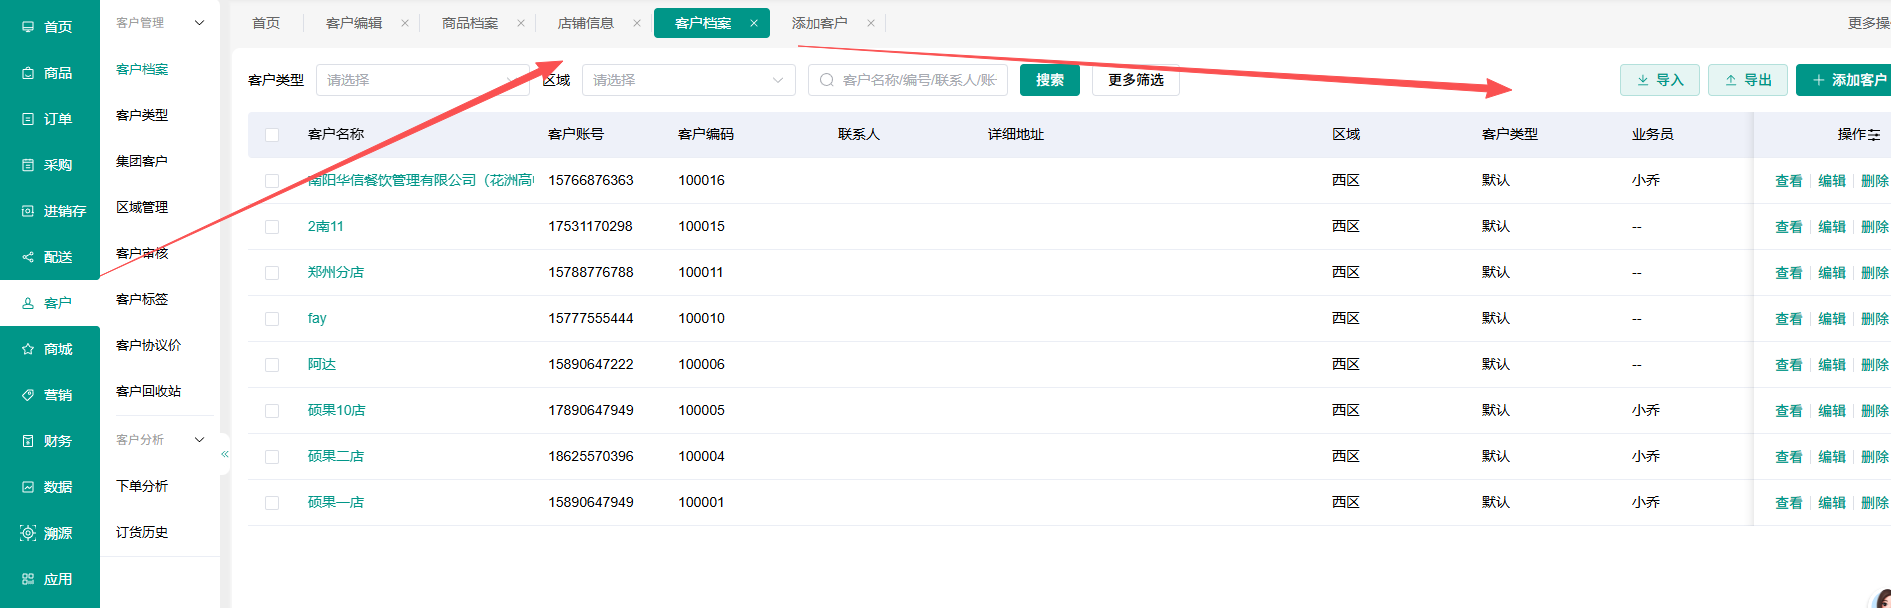
Task: Open customer 硕果二店 name link
Action: (336, 456)
